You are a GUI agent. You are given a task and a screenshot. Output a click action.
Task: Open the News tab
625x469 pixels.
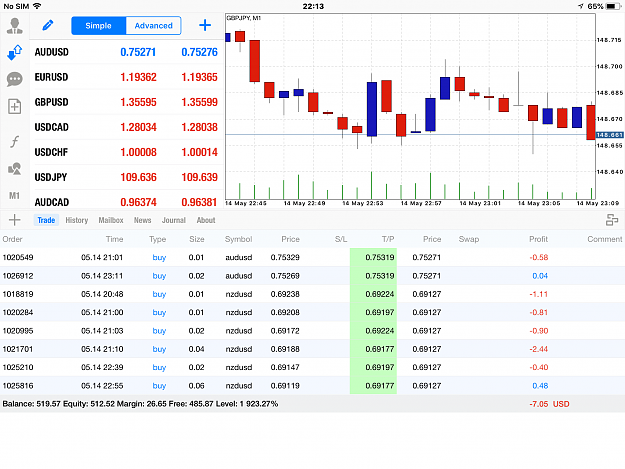coord(142,220)
